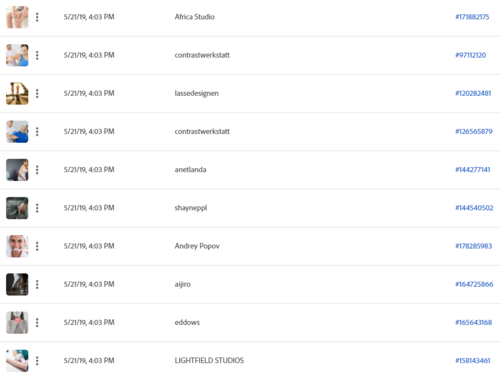Open asset link #120282481

coord(473,93)
